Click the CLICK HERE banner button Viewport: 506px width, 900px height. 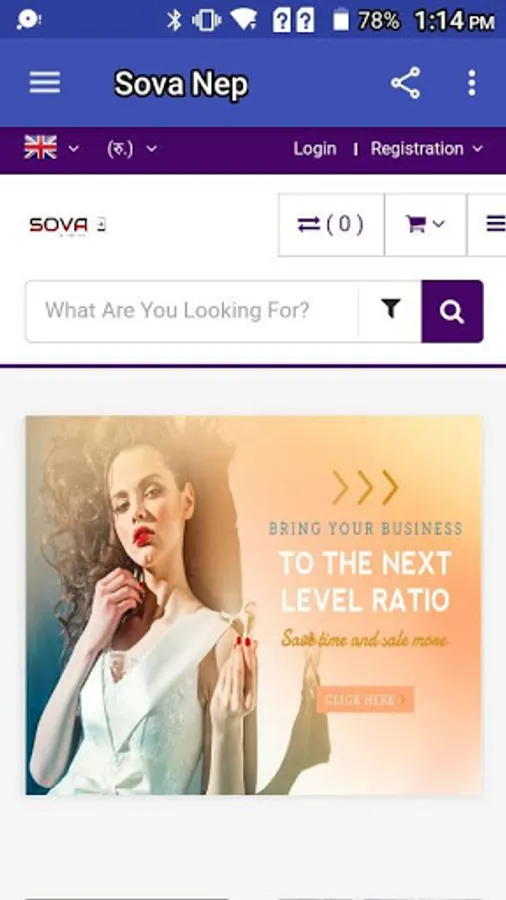(365, 699)
